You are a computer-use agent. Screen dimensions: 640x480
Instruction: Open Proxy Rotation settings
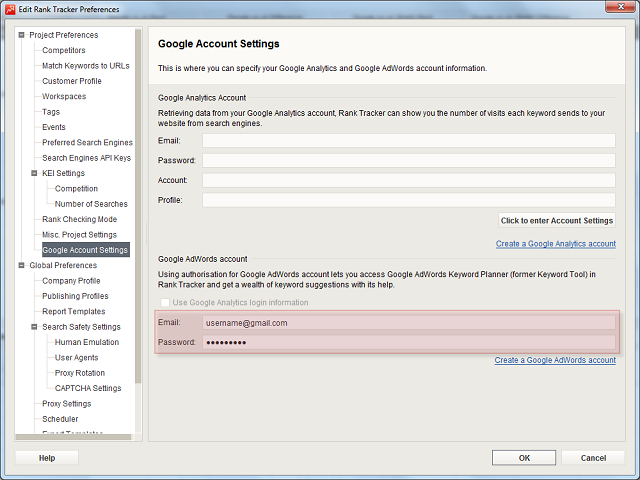point(80,373)
